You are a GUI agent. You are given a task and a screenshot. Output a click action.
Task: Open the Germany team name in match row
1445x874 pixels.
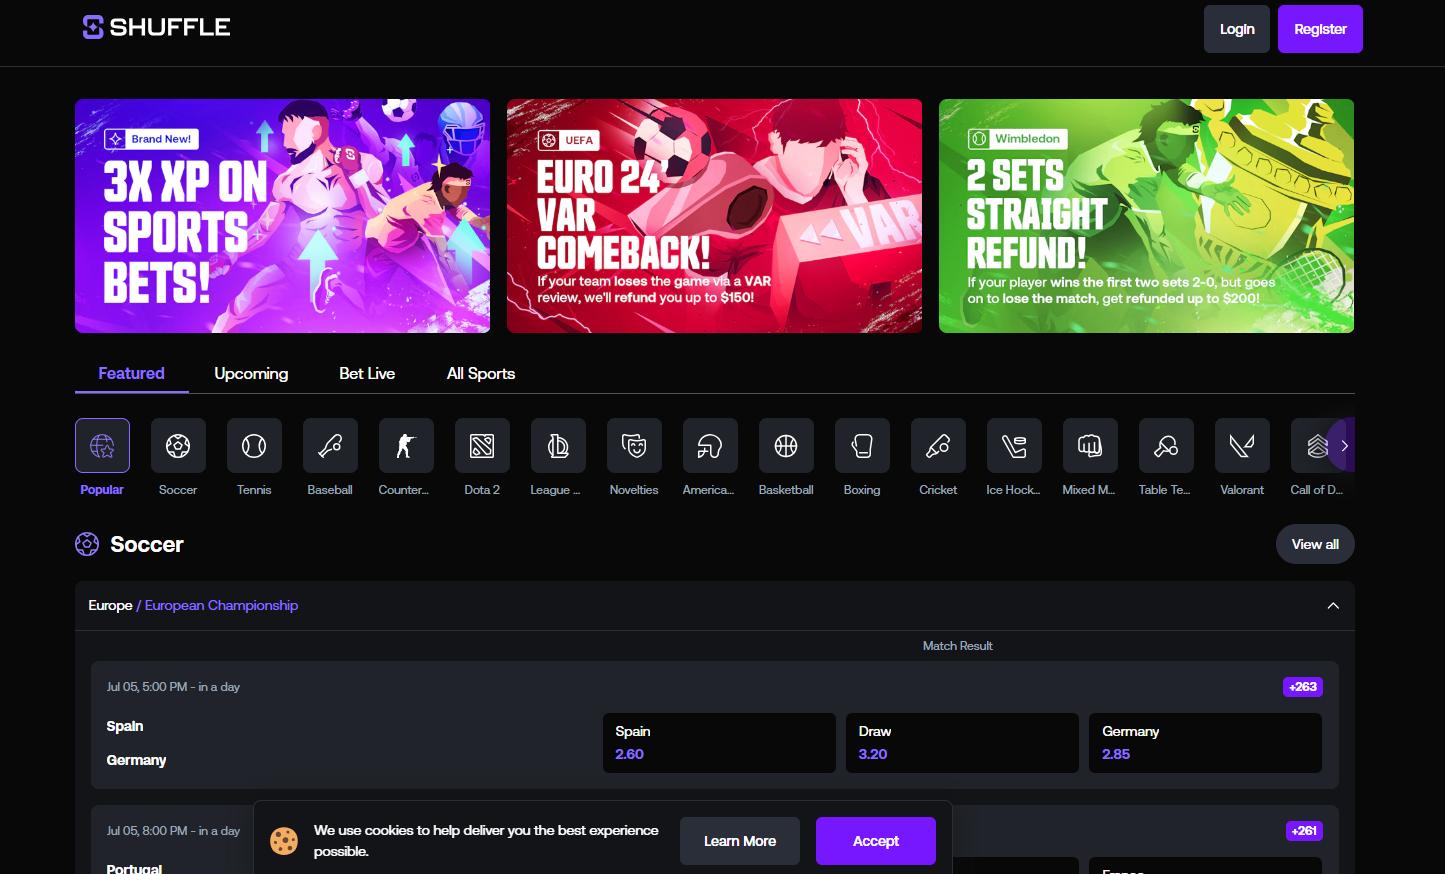pyautogui.click(x=136, y=760)
